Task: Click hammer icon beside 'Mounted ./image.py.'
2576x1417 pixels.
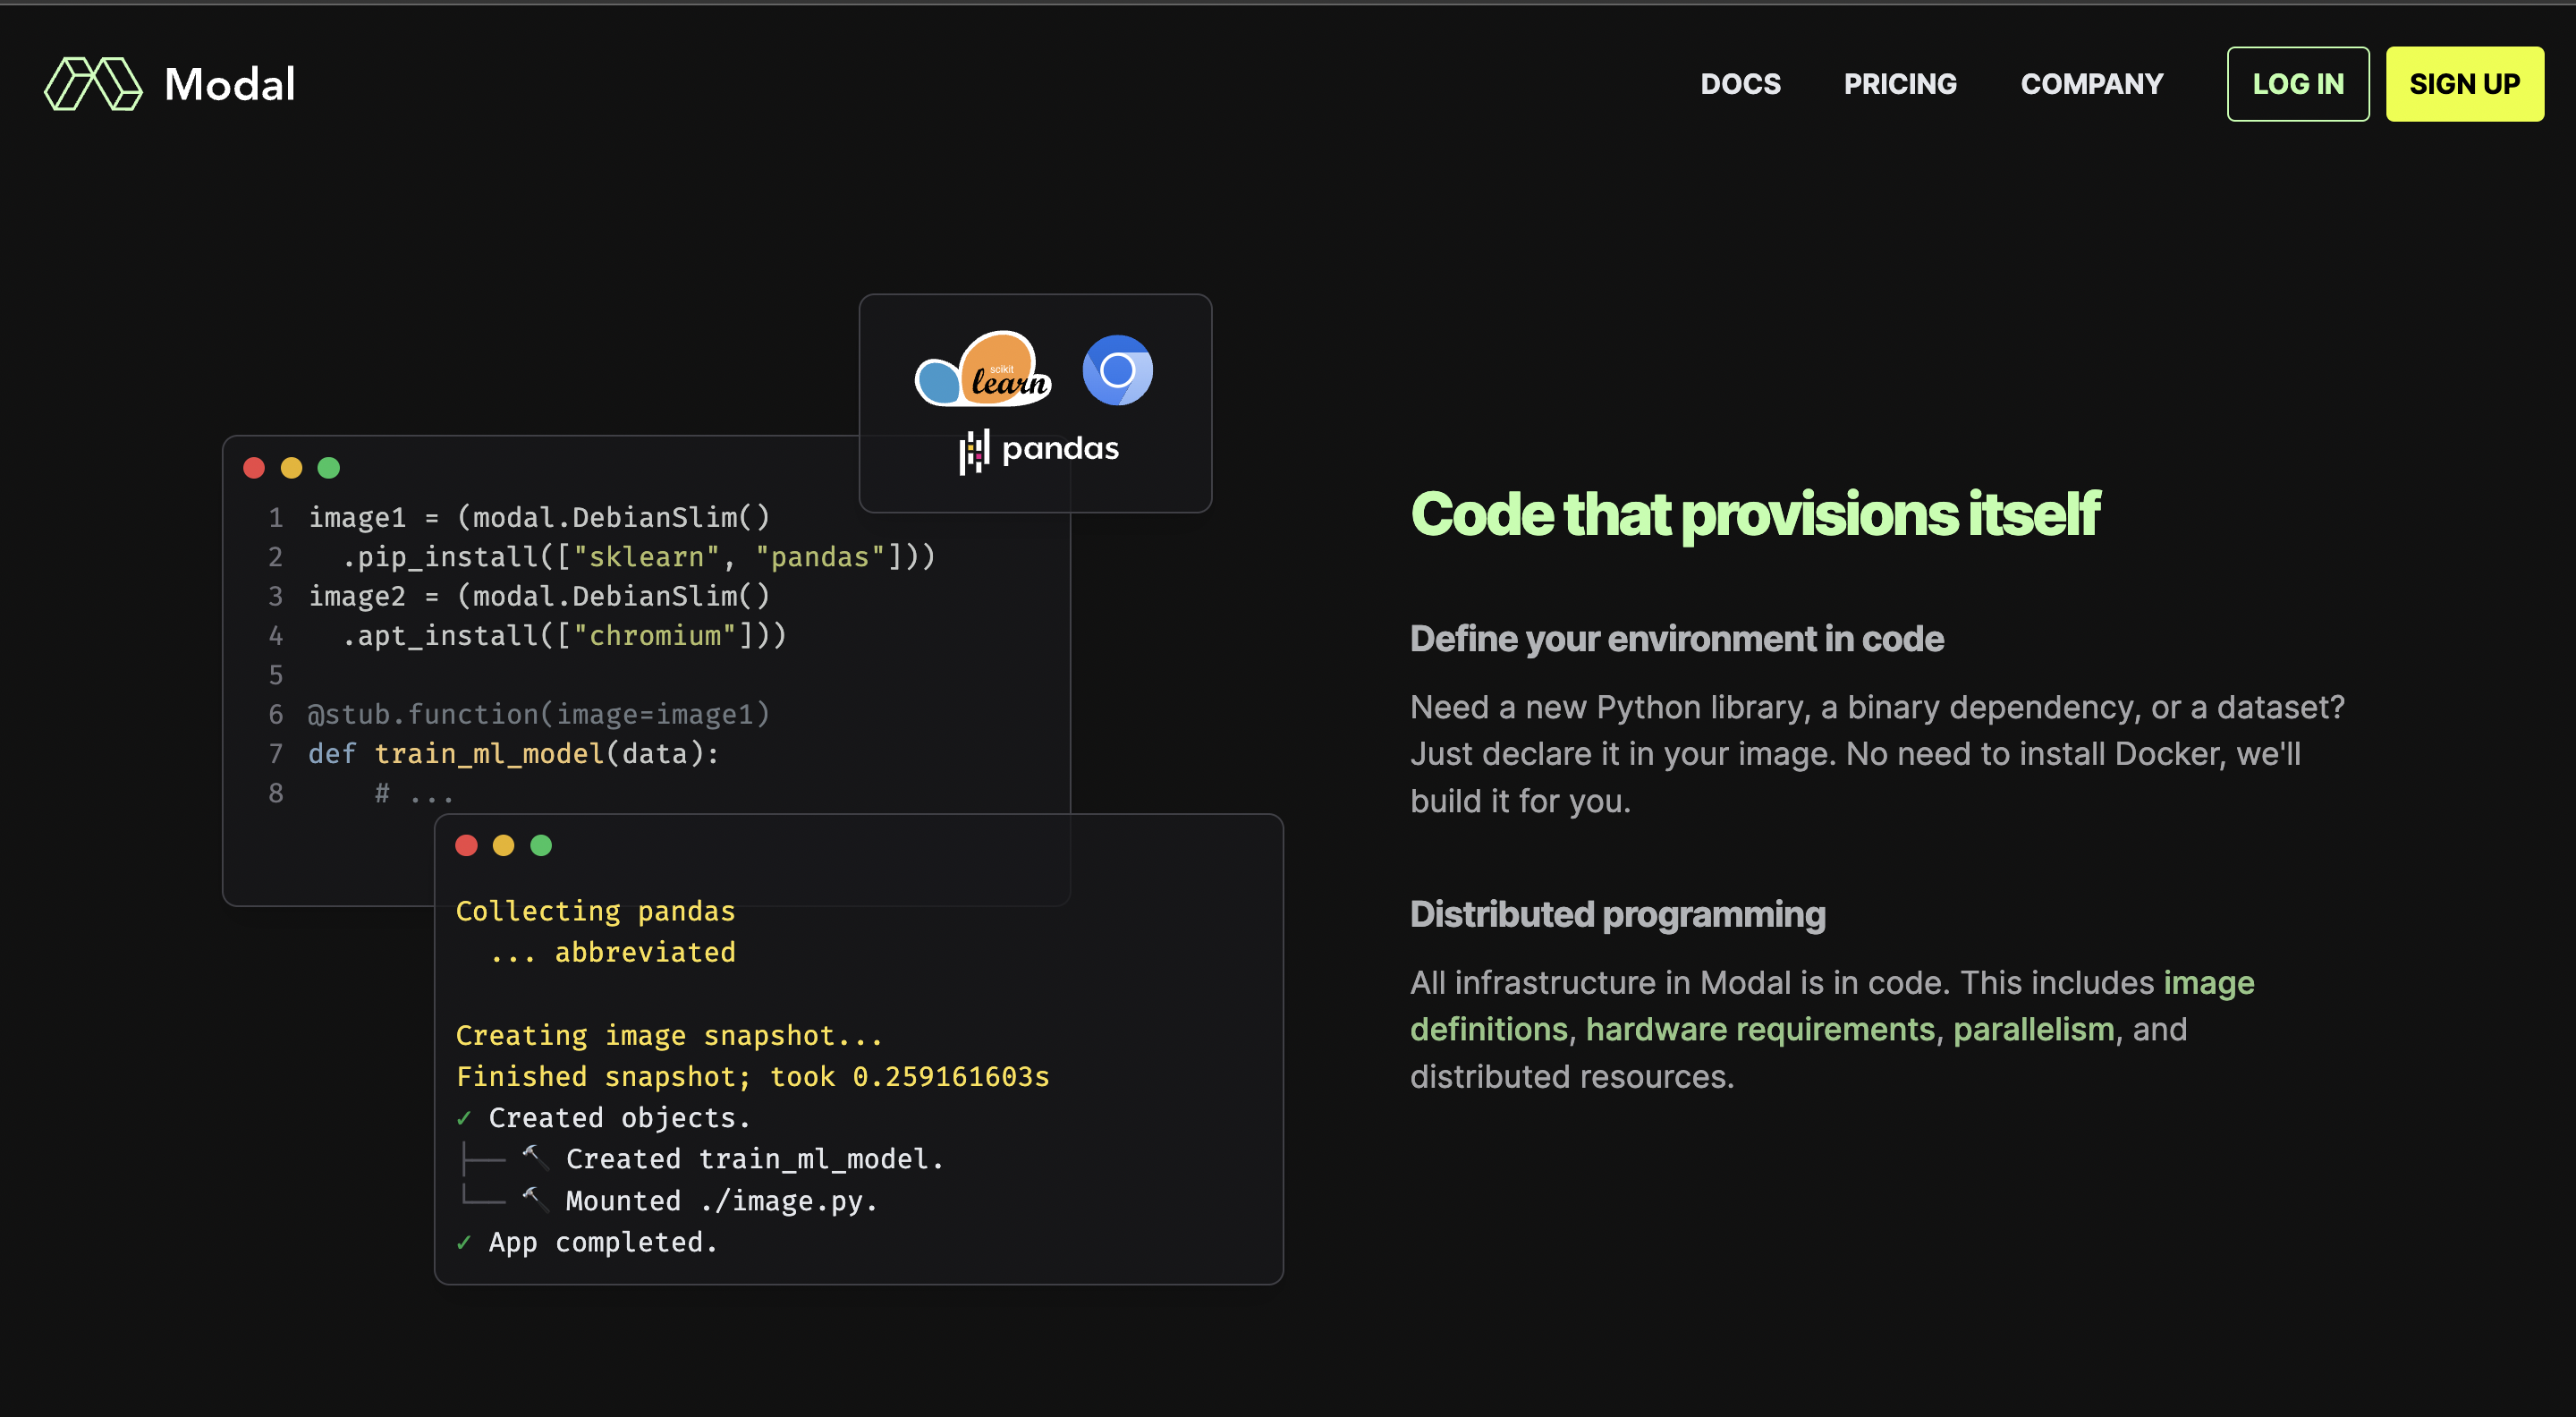Action: (x=536, y=1199)
